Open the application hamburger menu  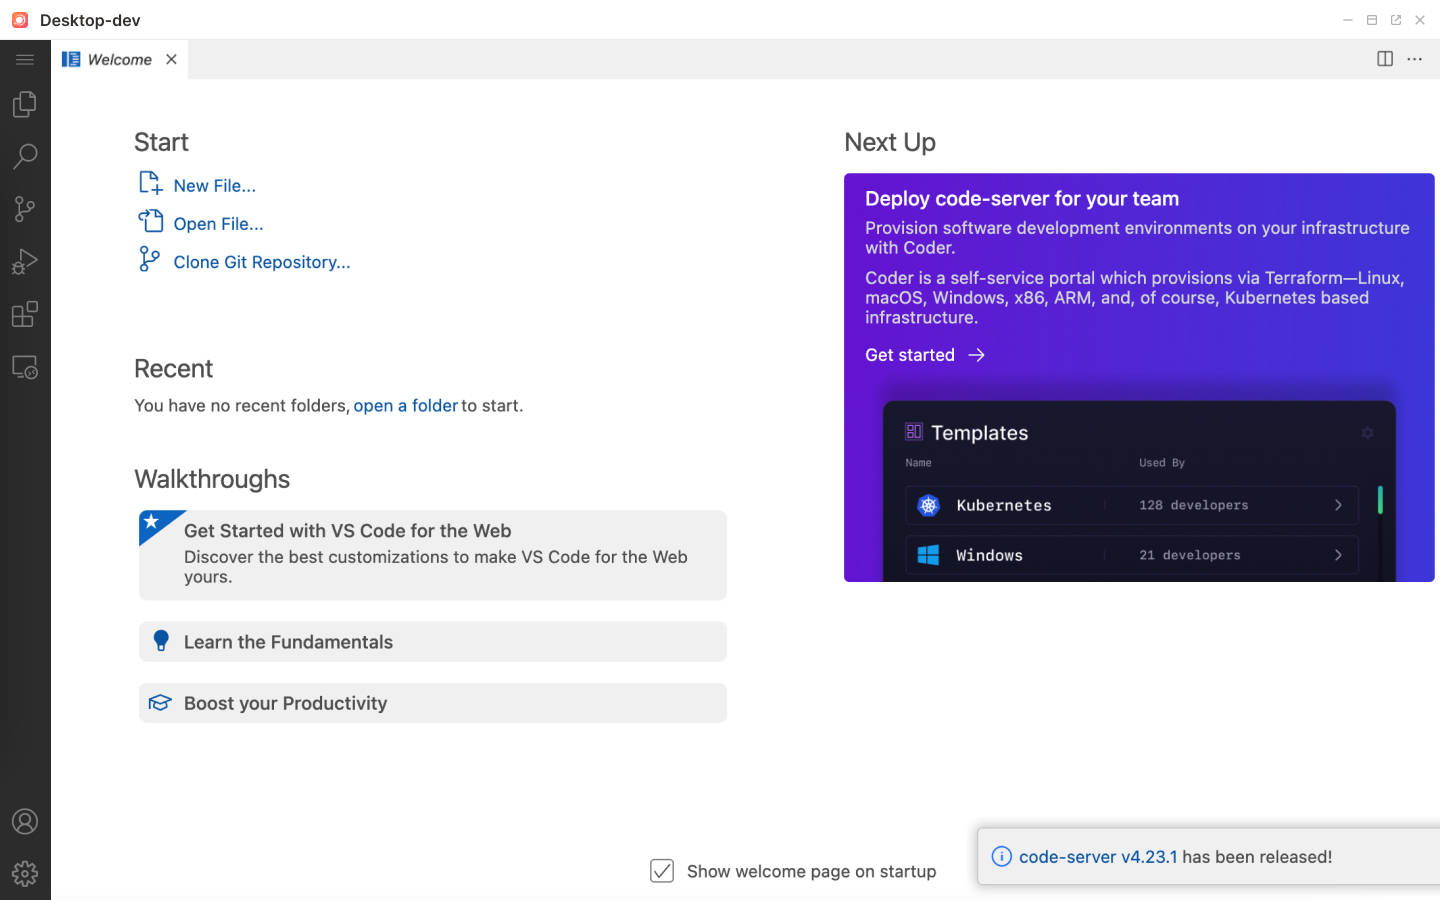[25, 60]
